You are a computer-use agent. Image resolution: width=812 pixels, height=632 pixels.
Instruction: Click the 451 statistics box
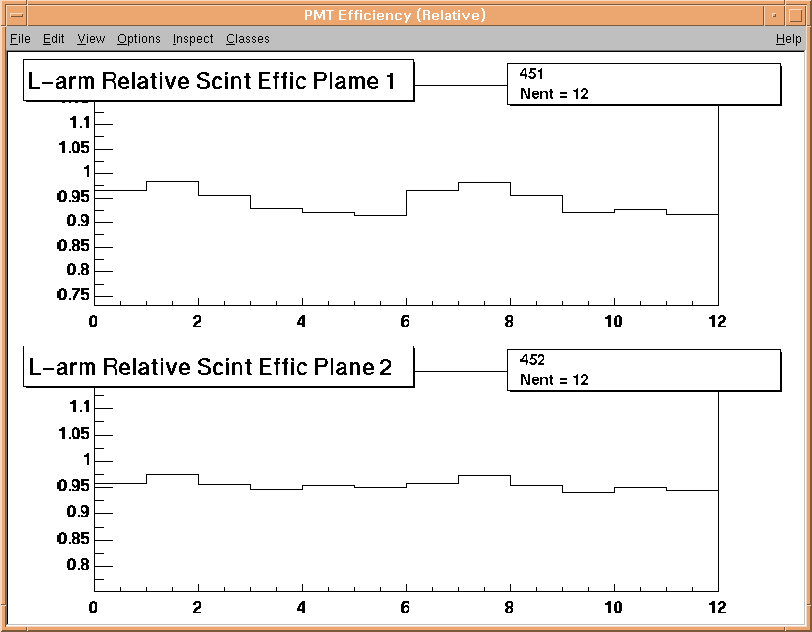[x=644, y=84]
